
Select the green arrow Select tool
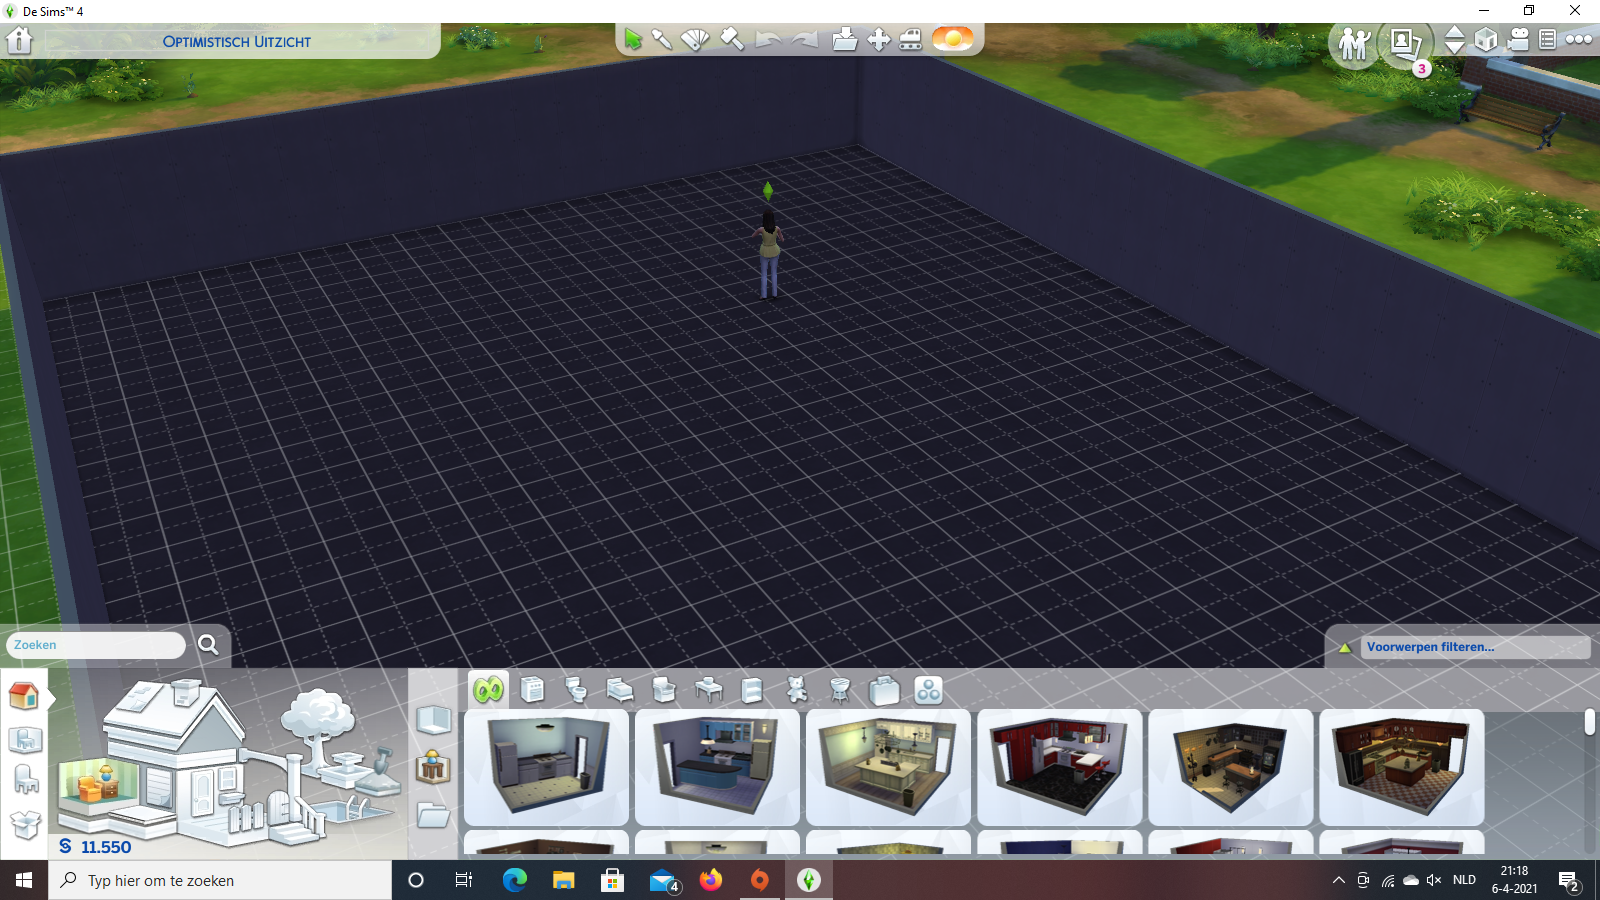coord(633,40)
